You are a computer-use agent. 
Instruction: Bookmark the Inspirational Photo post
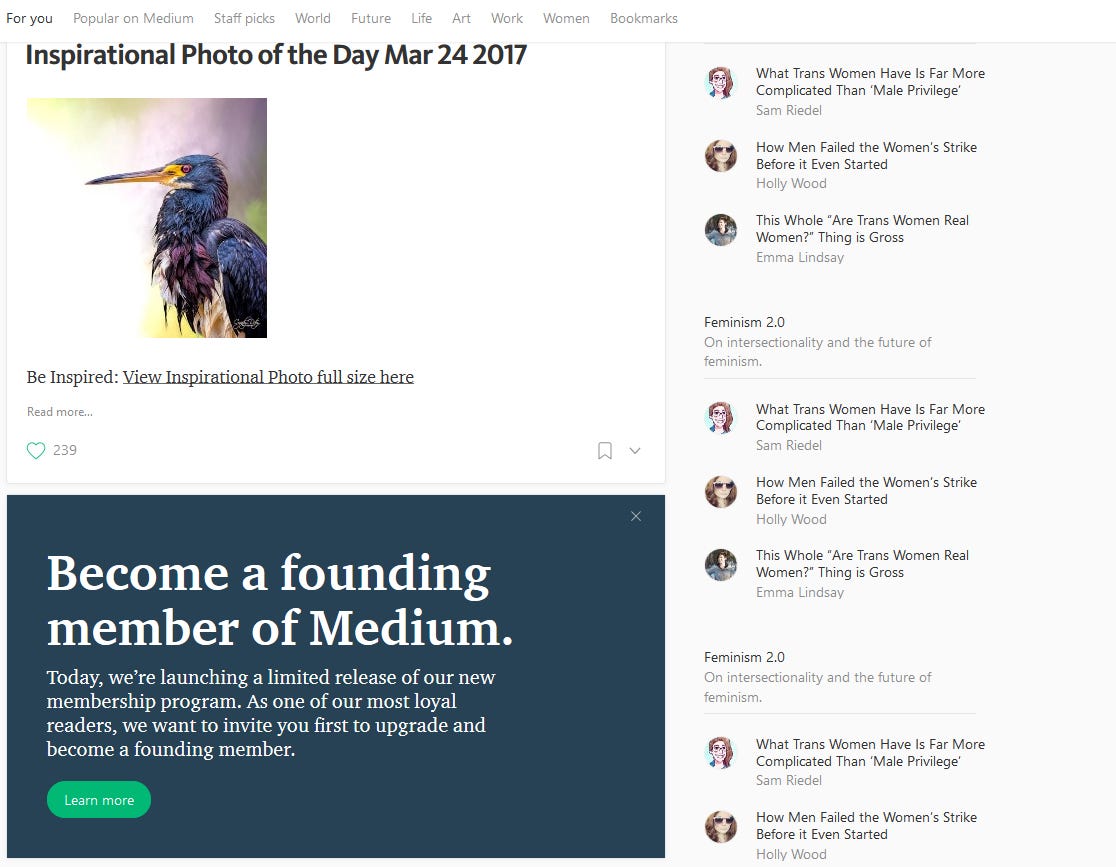coord(604,451)
